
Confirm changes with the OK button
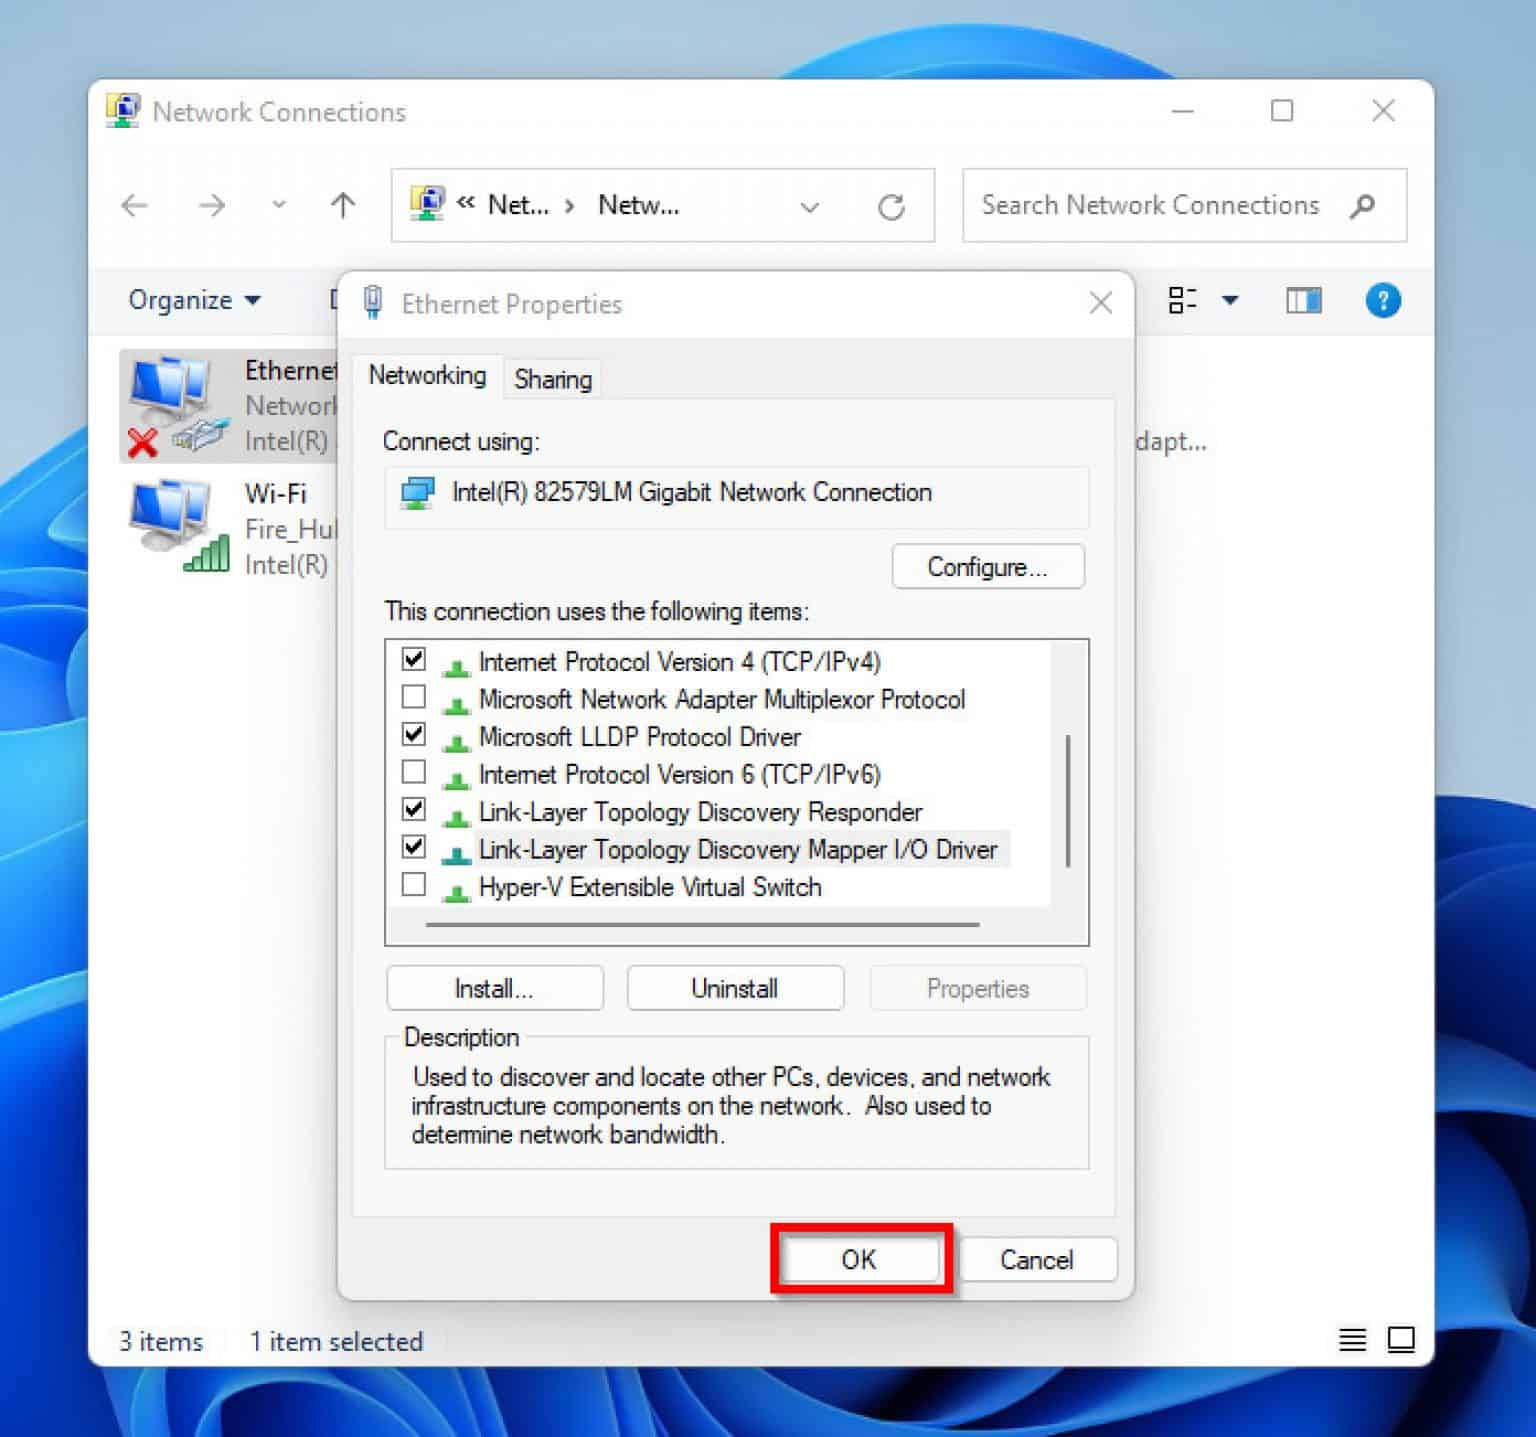858,1259
